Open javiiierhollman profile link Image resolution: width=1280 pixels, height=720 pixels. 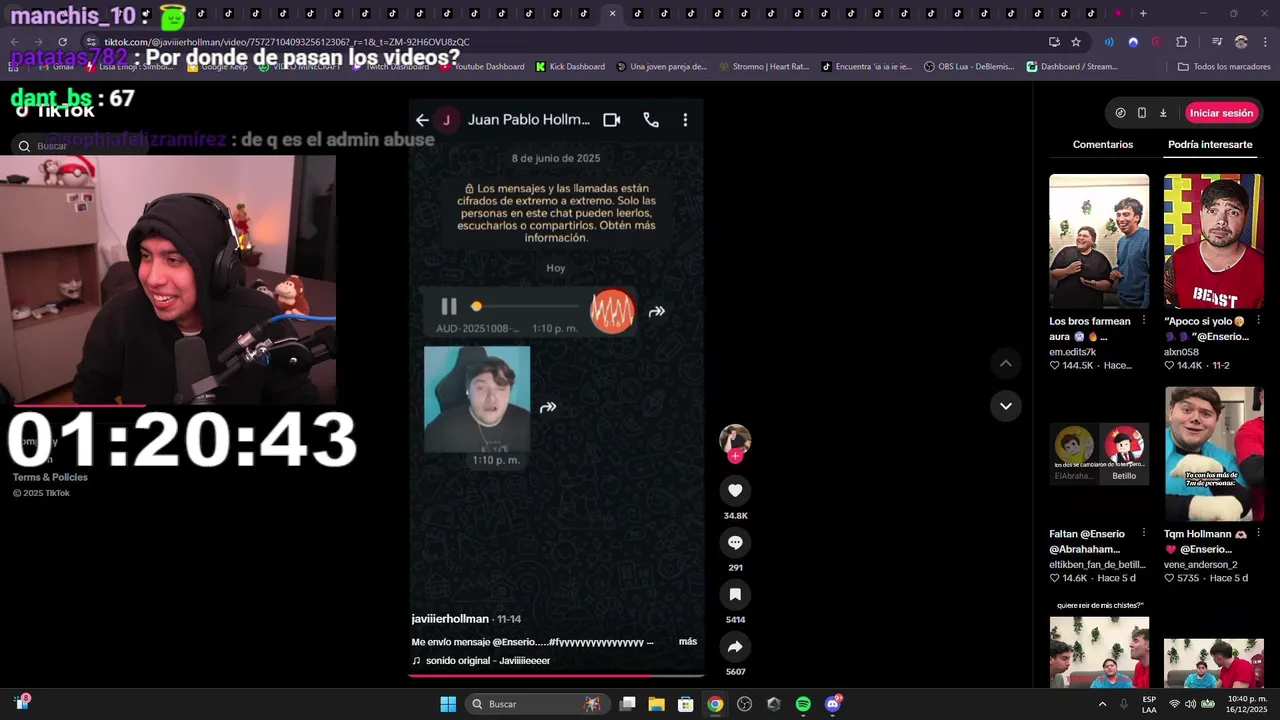pyautogui.click(x=450, y=619)
